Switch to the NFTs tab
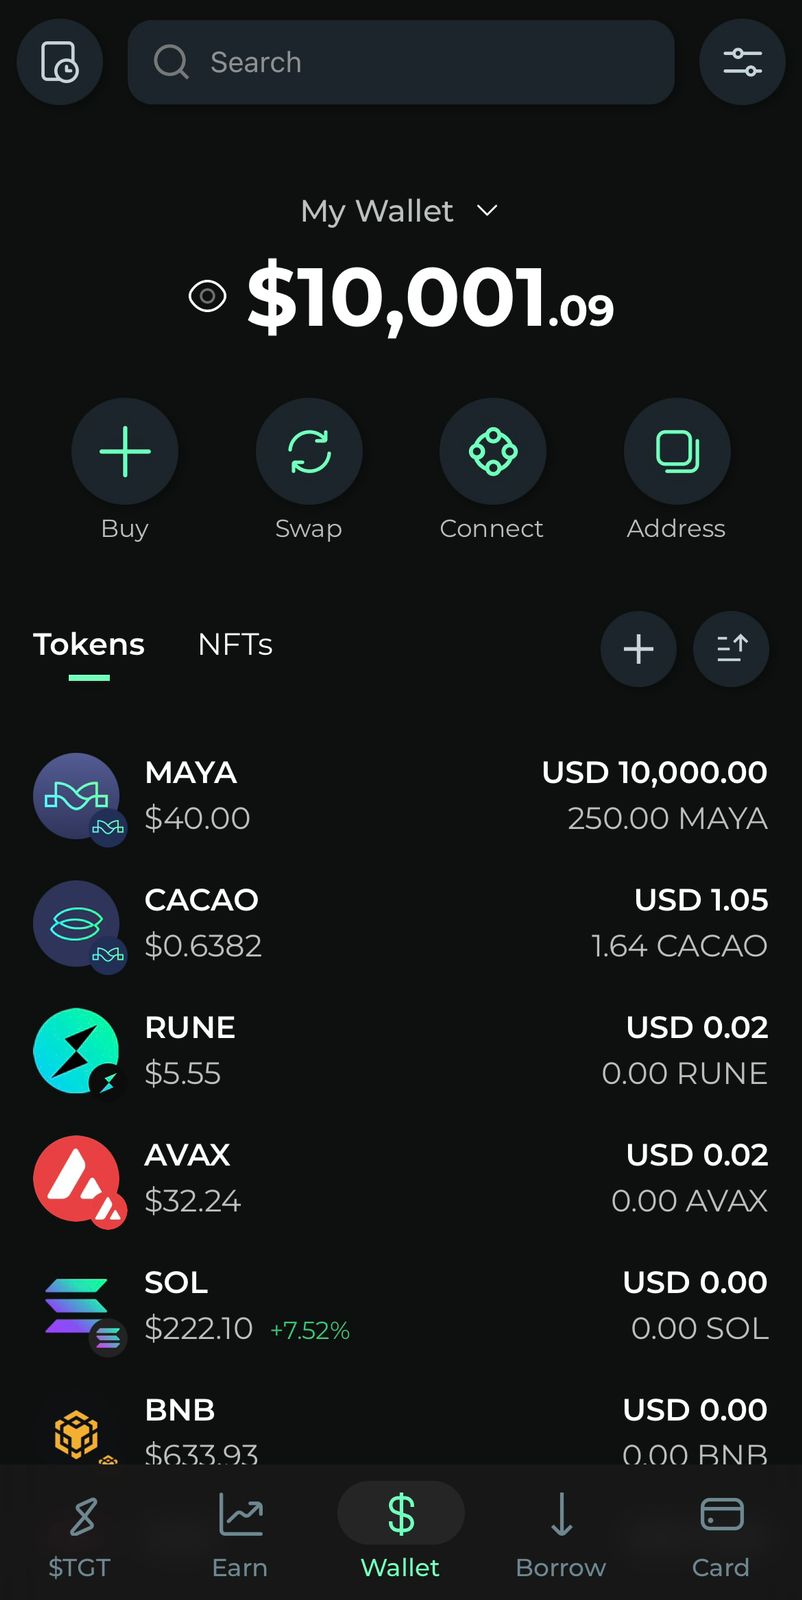This screenshot has height=1600, width=802. coord(235,645)
